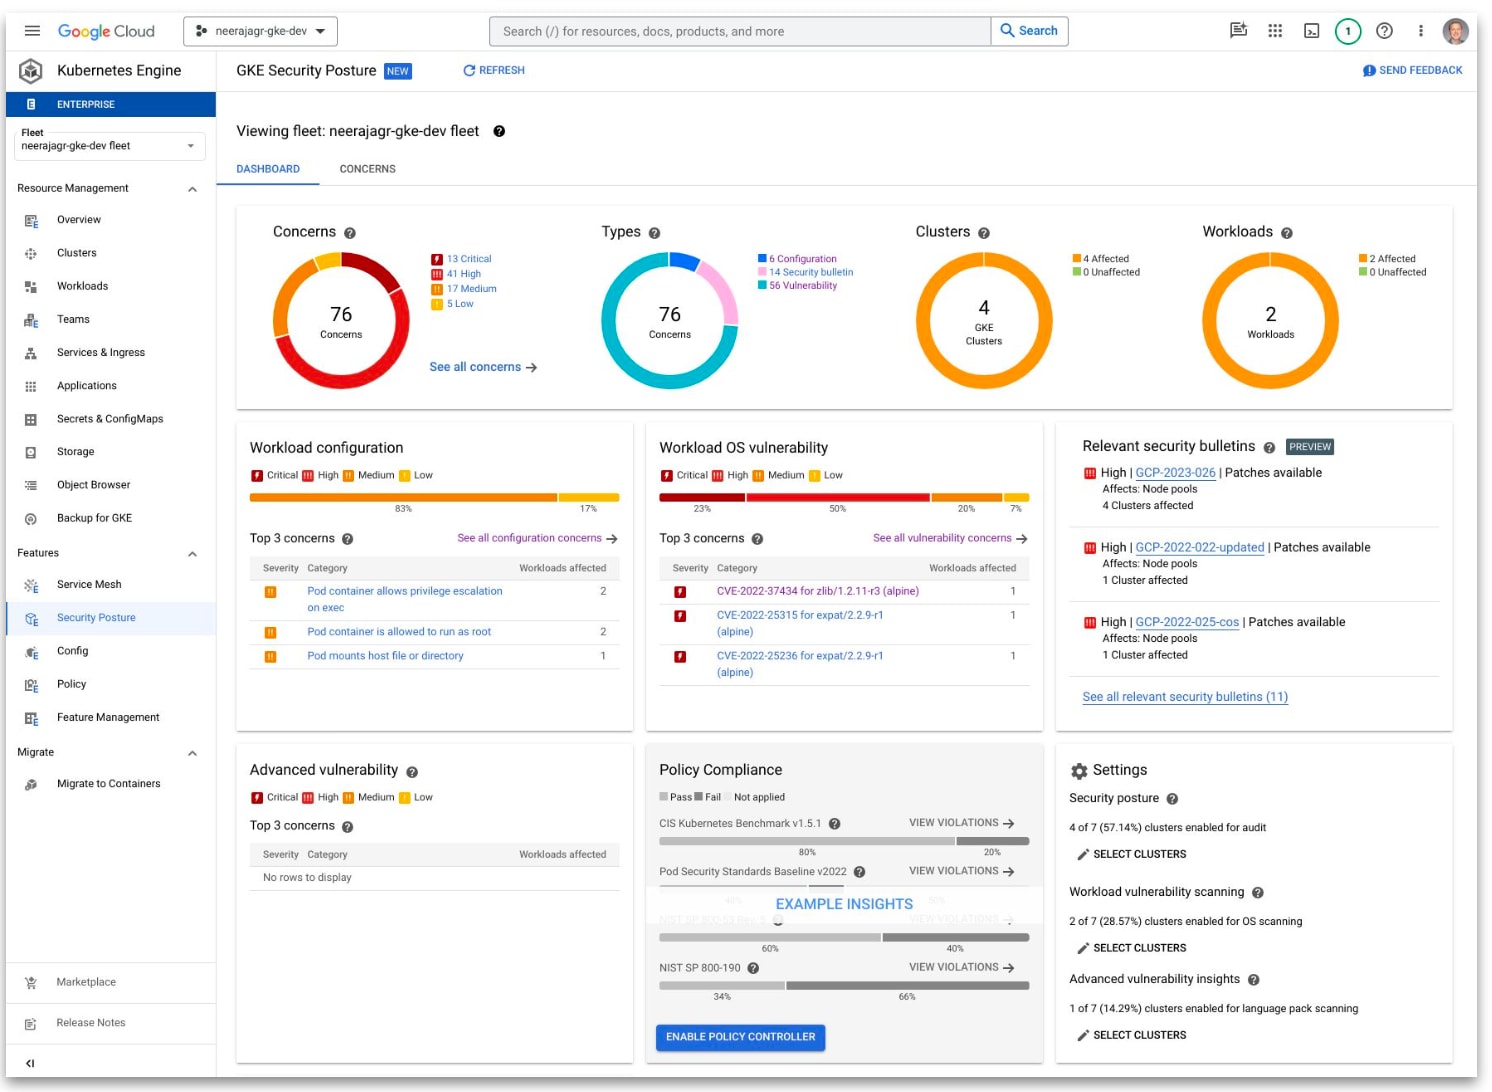Click the Services & Ingress sidebar icon
Image resolution: width=1492 pixels, height=1092 pixels.
31,353
